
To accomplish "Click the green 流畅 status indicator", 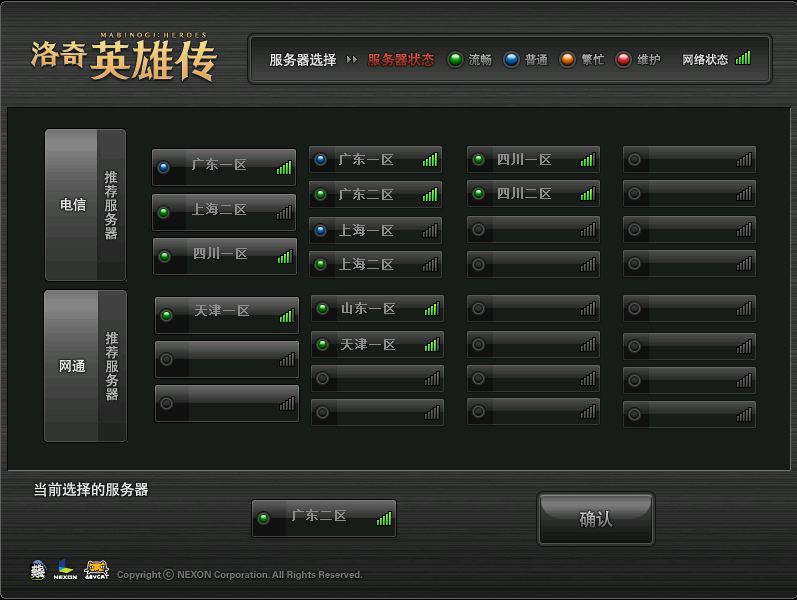I will coord(455,60).
